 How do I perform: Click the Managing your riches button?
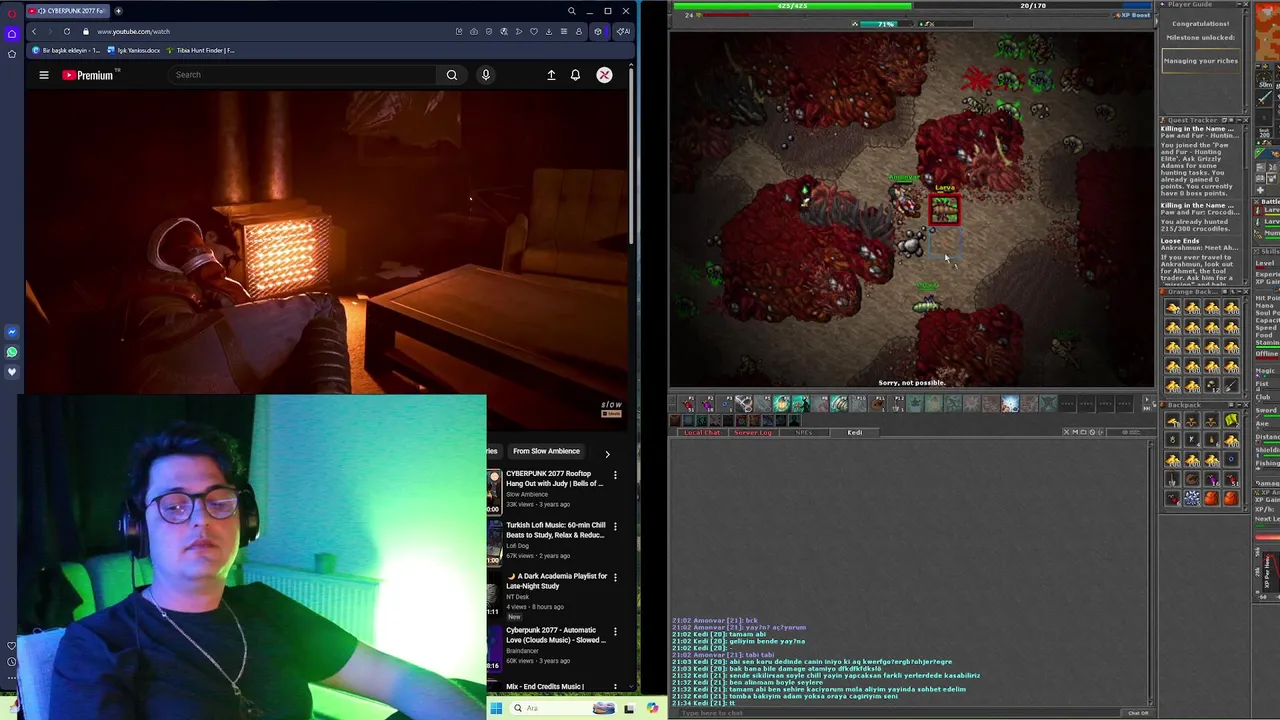click(1200, 61)
